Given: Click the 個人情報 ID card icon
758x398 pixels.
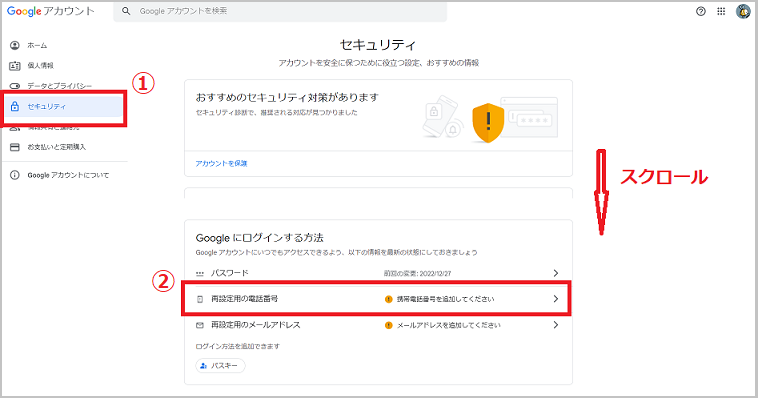Looking at the screenshot, I should (x=15, y=66).
